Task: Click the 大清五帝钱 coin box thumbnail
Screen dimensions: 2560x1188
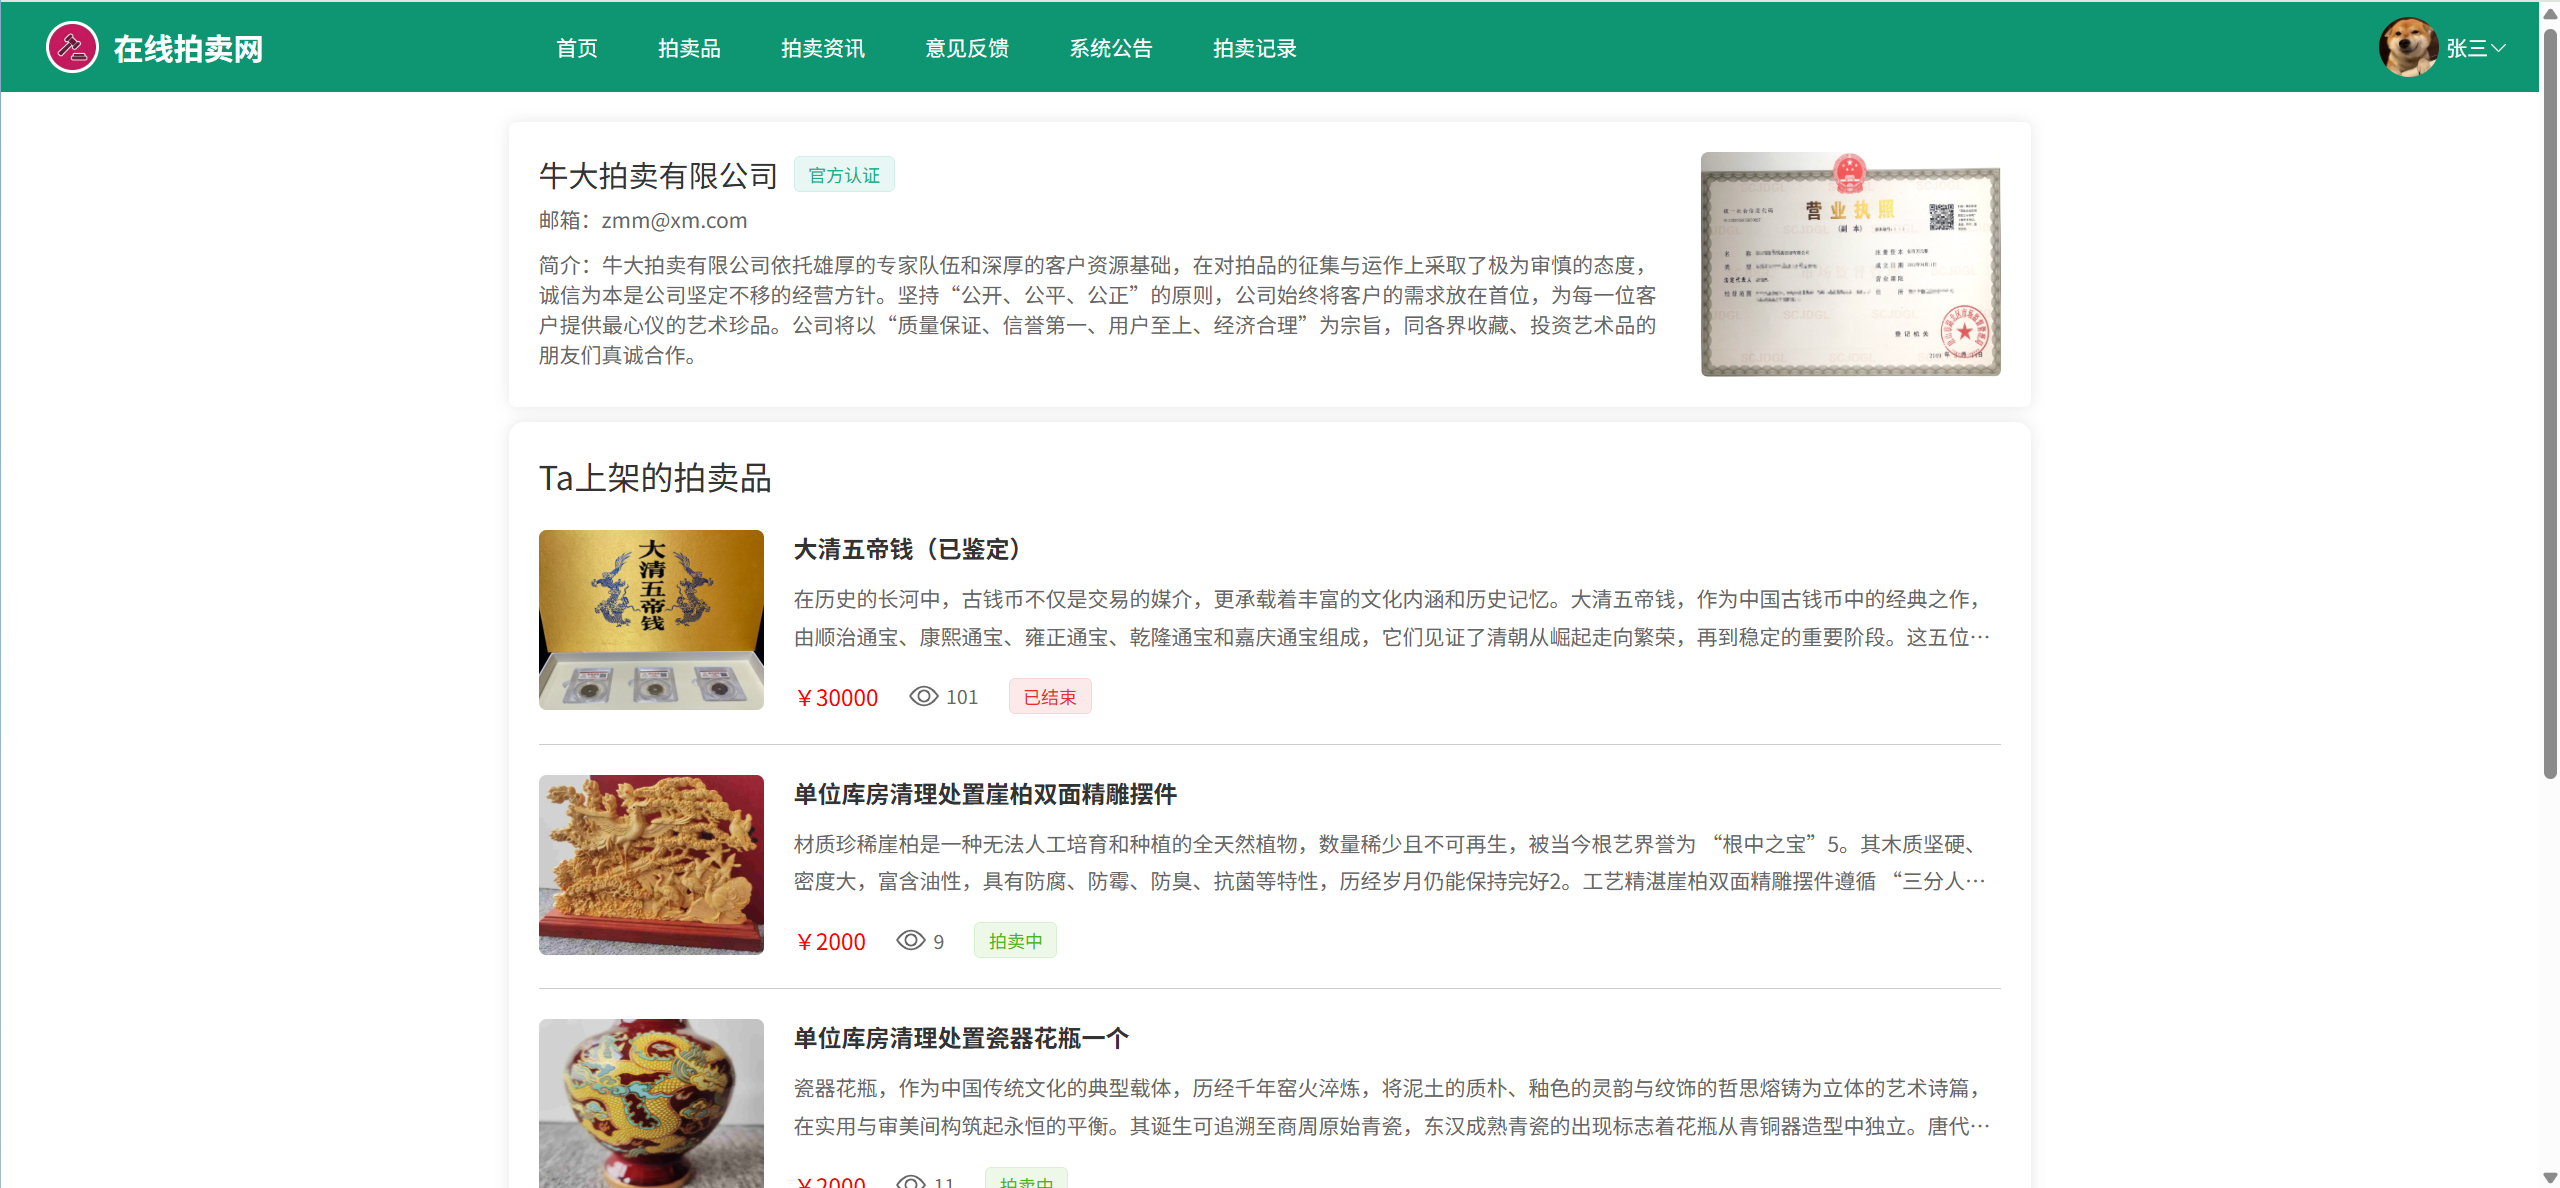Action: (x=651, y=620)
